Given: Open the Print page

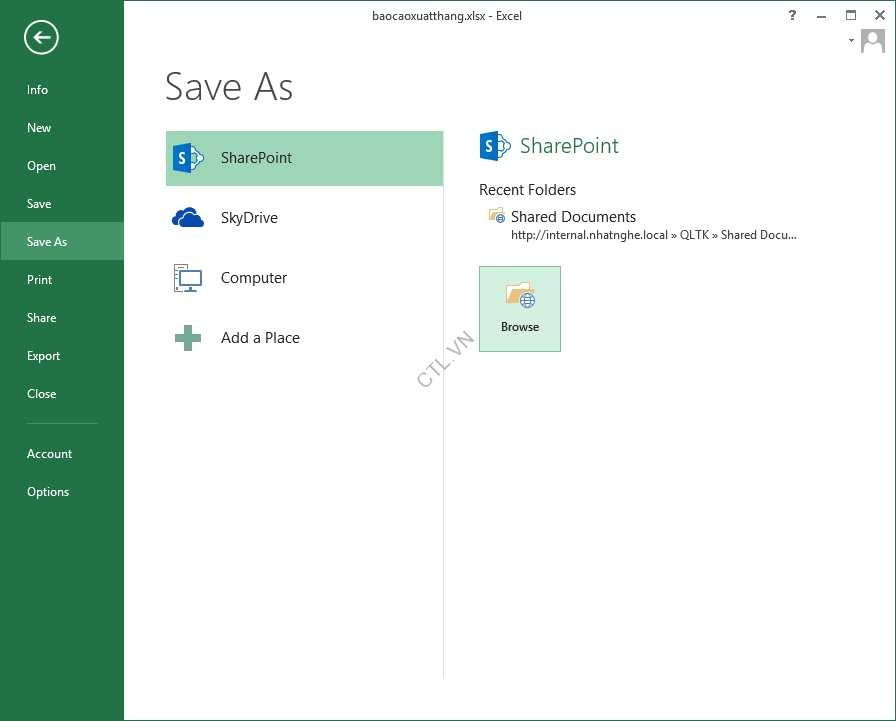Looking at the screenshot, I should (40, 280).
